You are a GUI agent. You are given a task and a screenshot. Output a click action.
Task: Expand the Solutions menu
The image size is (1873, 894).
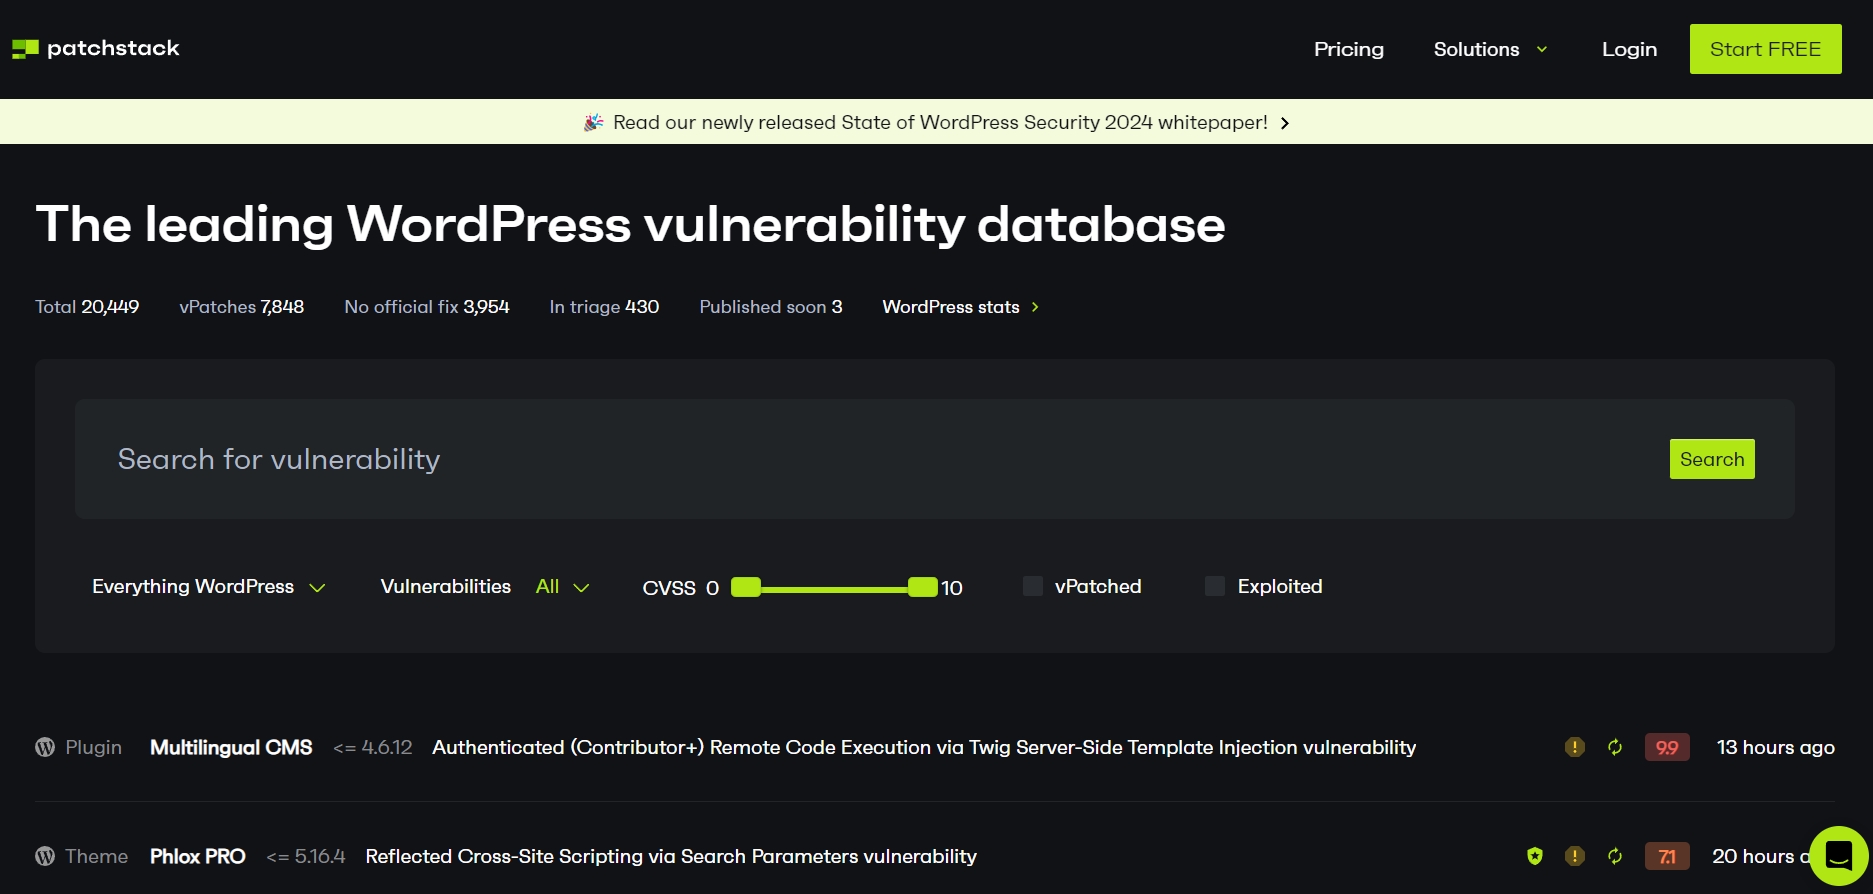(1490, 49)
